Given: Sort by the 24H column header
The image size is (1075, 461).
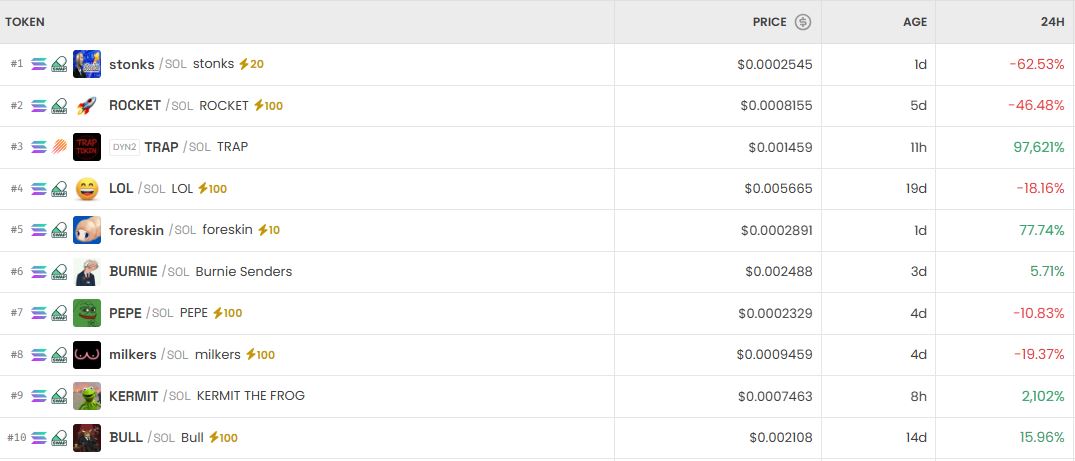Looking at the screenshot, I should (x=1051, y=22).
